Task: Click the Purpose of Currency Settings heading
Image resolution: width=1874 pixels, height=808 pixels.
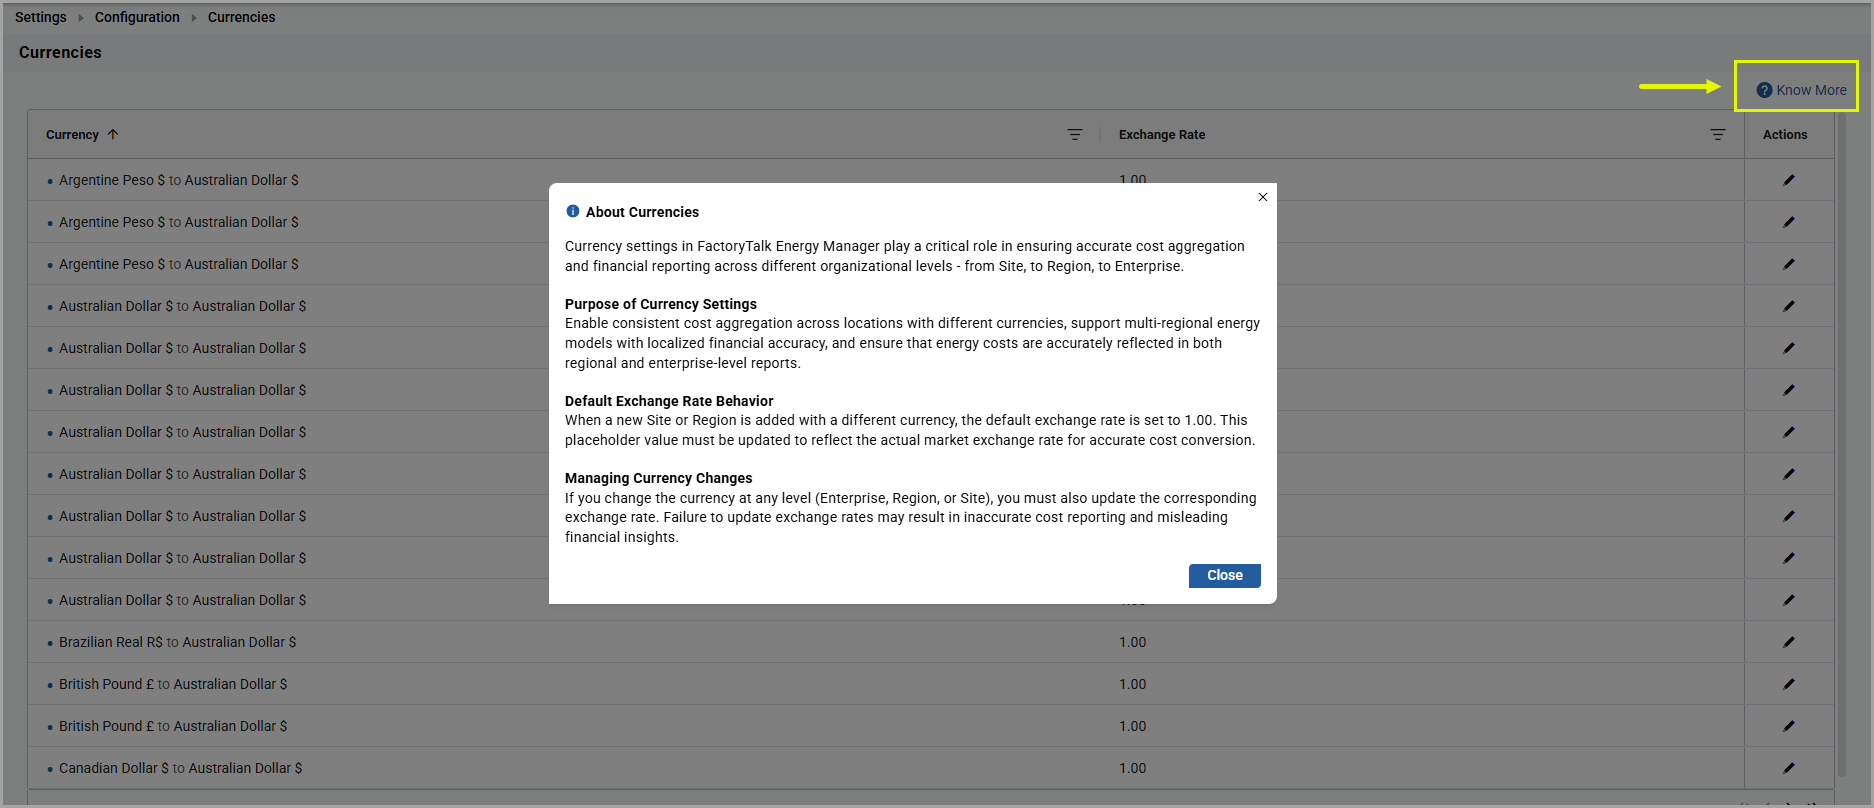Action: tap(661, 304)
